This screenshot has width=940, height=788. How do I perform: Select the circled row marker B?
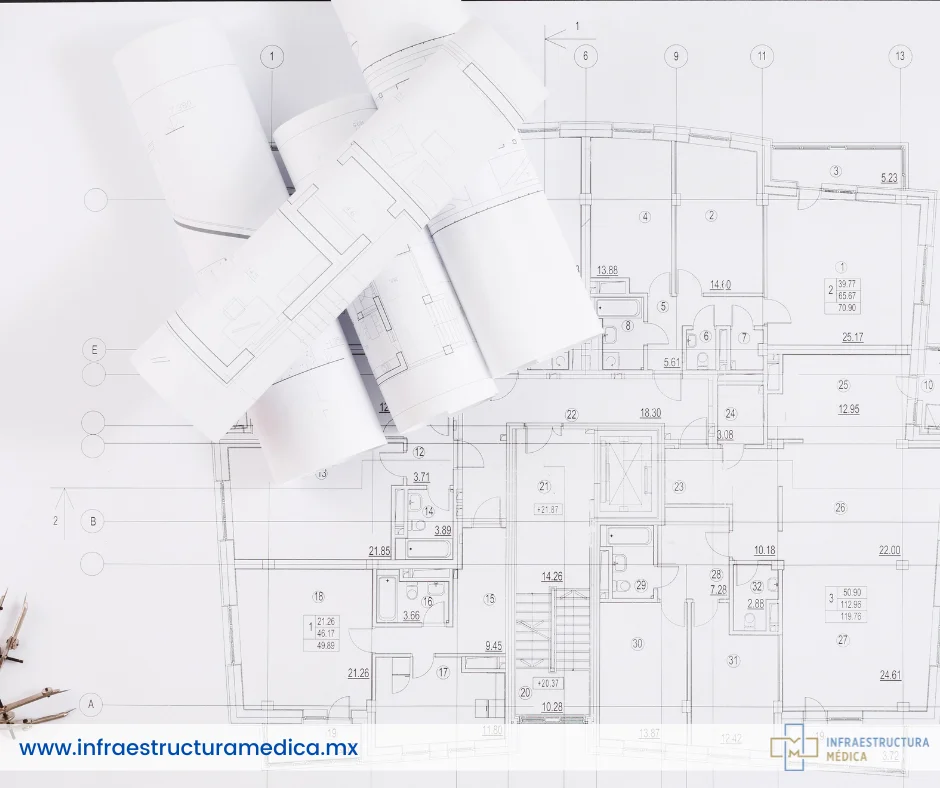click(93, 521)
